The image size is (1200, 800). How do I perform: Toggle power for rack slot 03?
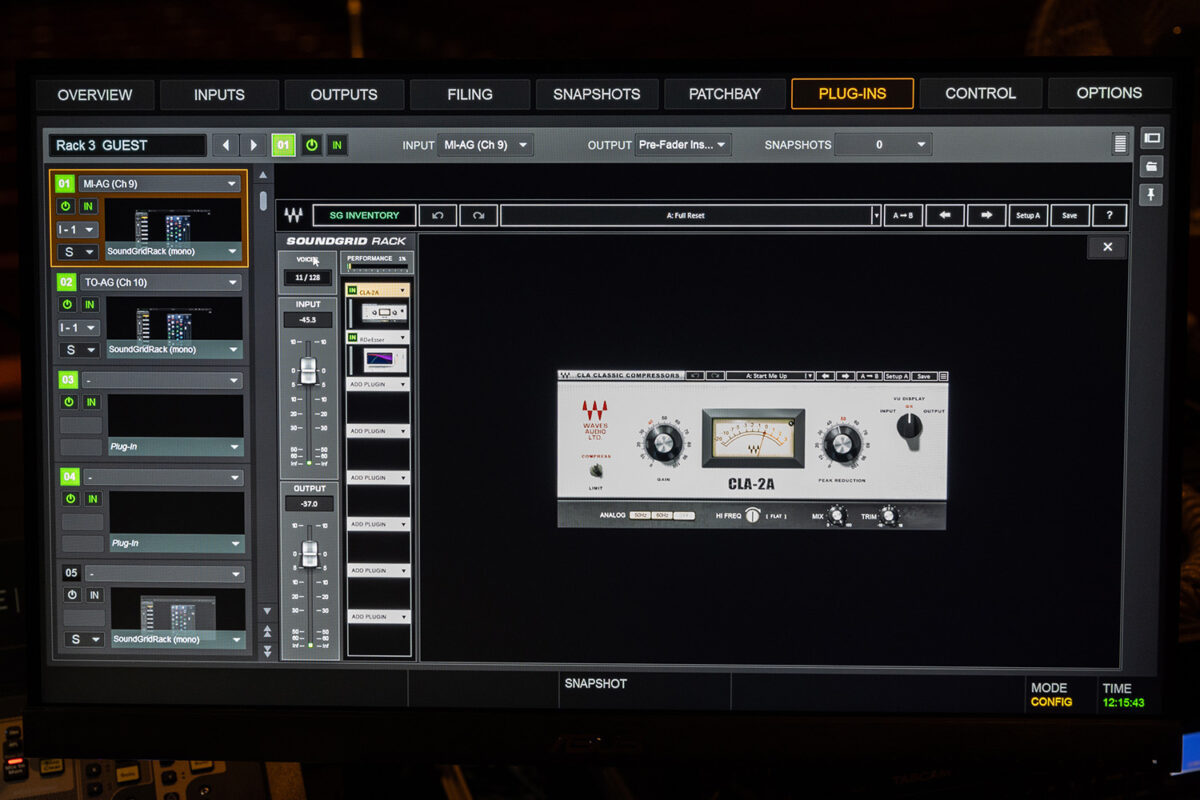click(x=69, y=401)
